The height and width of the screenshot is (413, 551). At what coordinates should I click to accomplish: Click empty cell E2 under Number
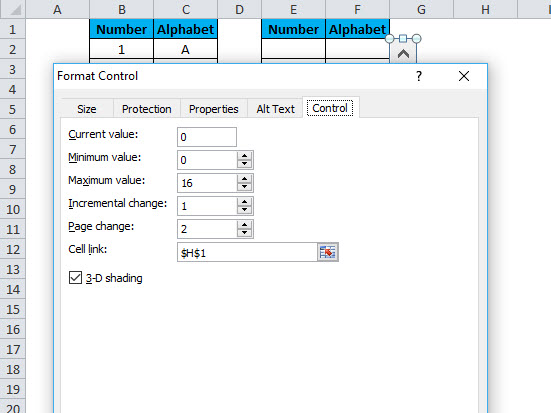coord(293,49)
